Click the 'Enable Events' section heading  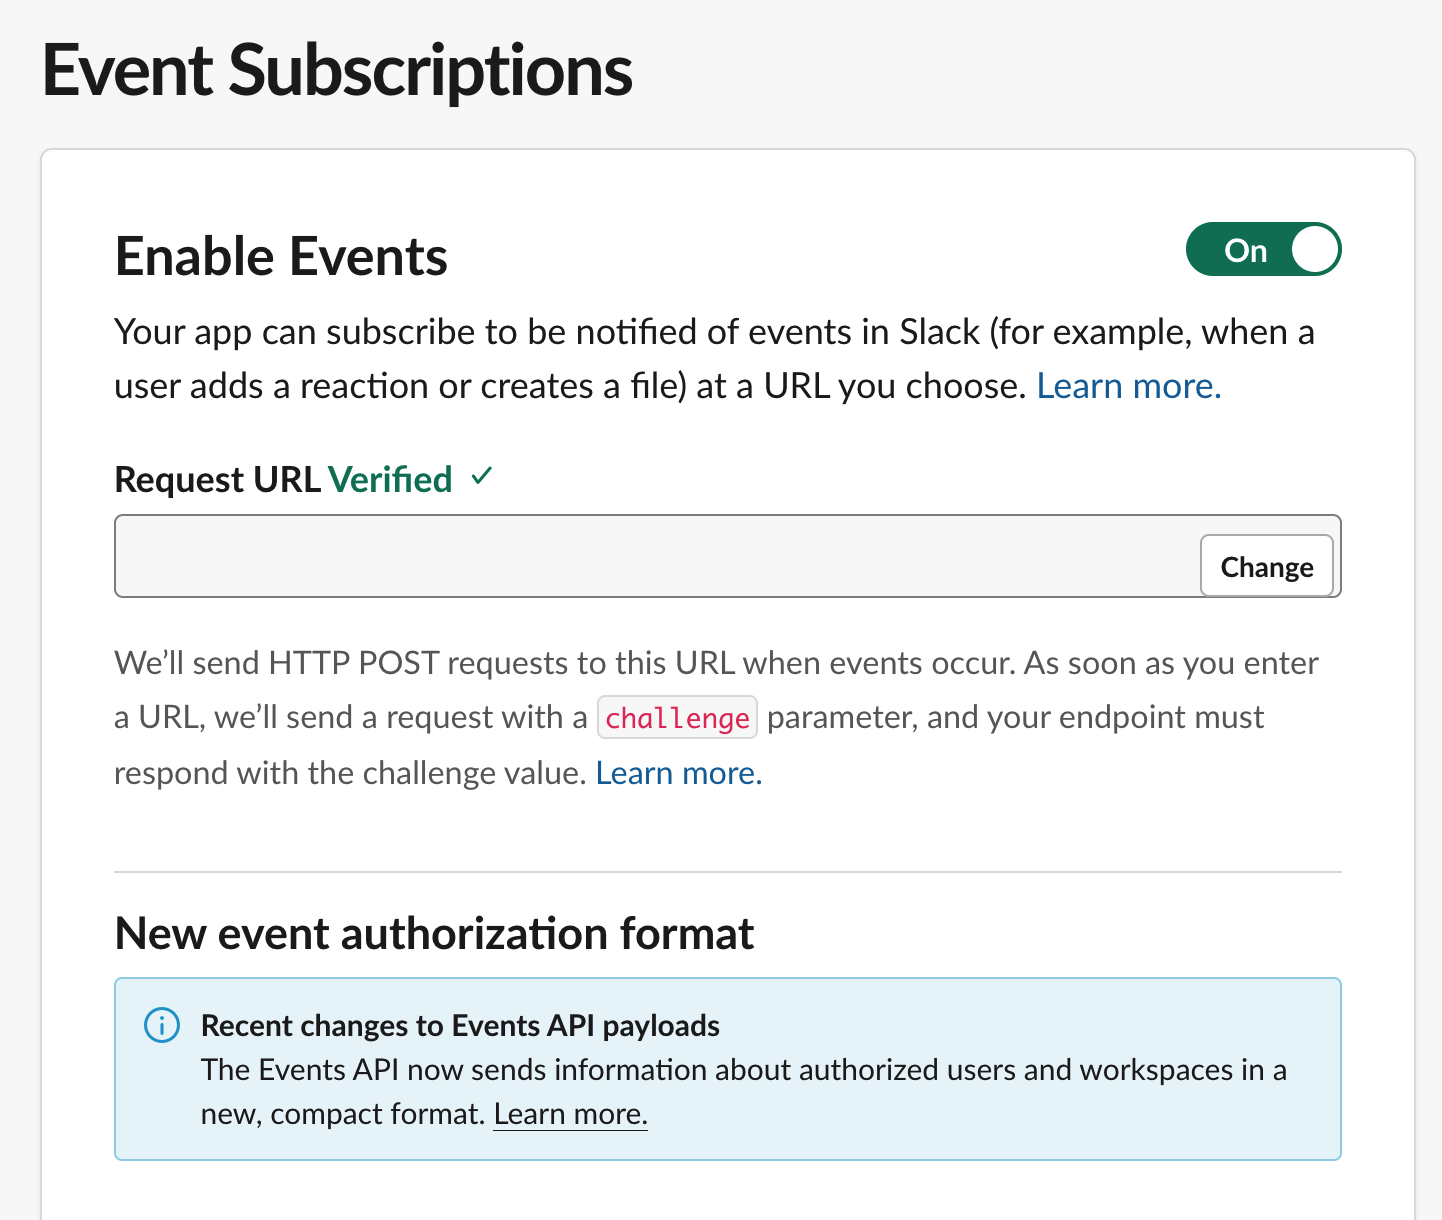[281, 257]
